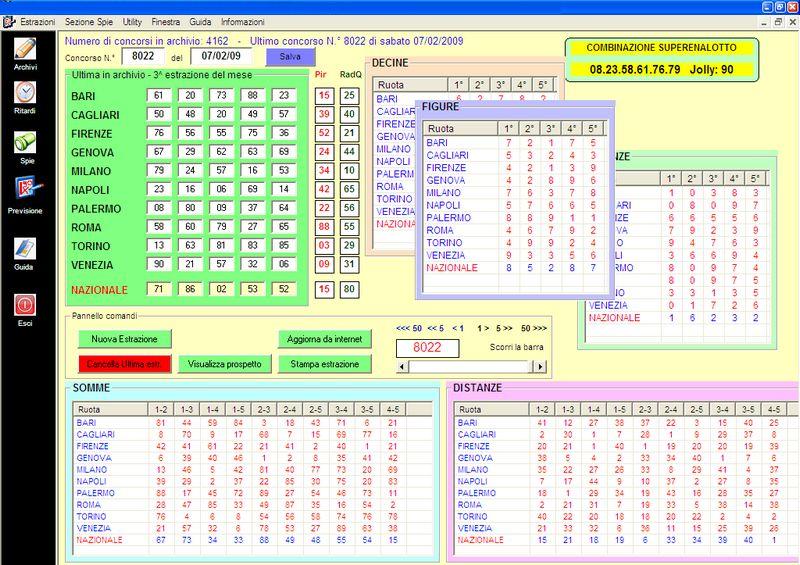The image size is (800, 565).
Task: Advance 5 draws with 5 >>
Action: pos(504,328)
